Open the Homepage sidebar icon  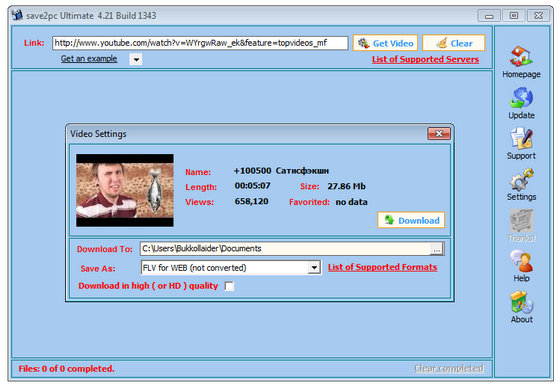(521, 56)
